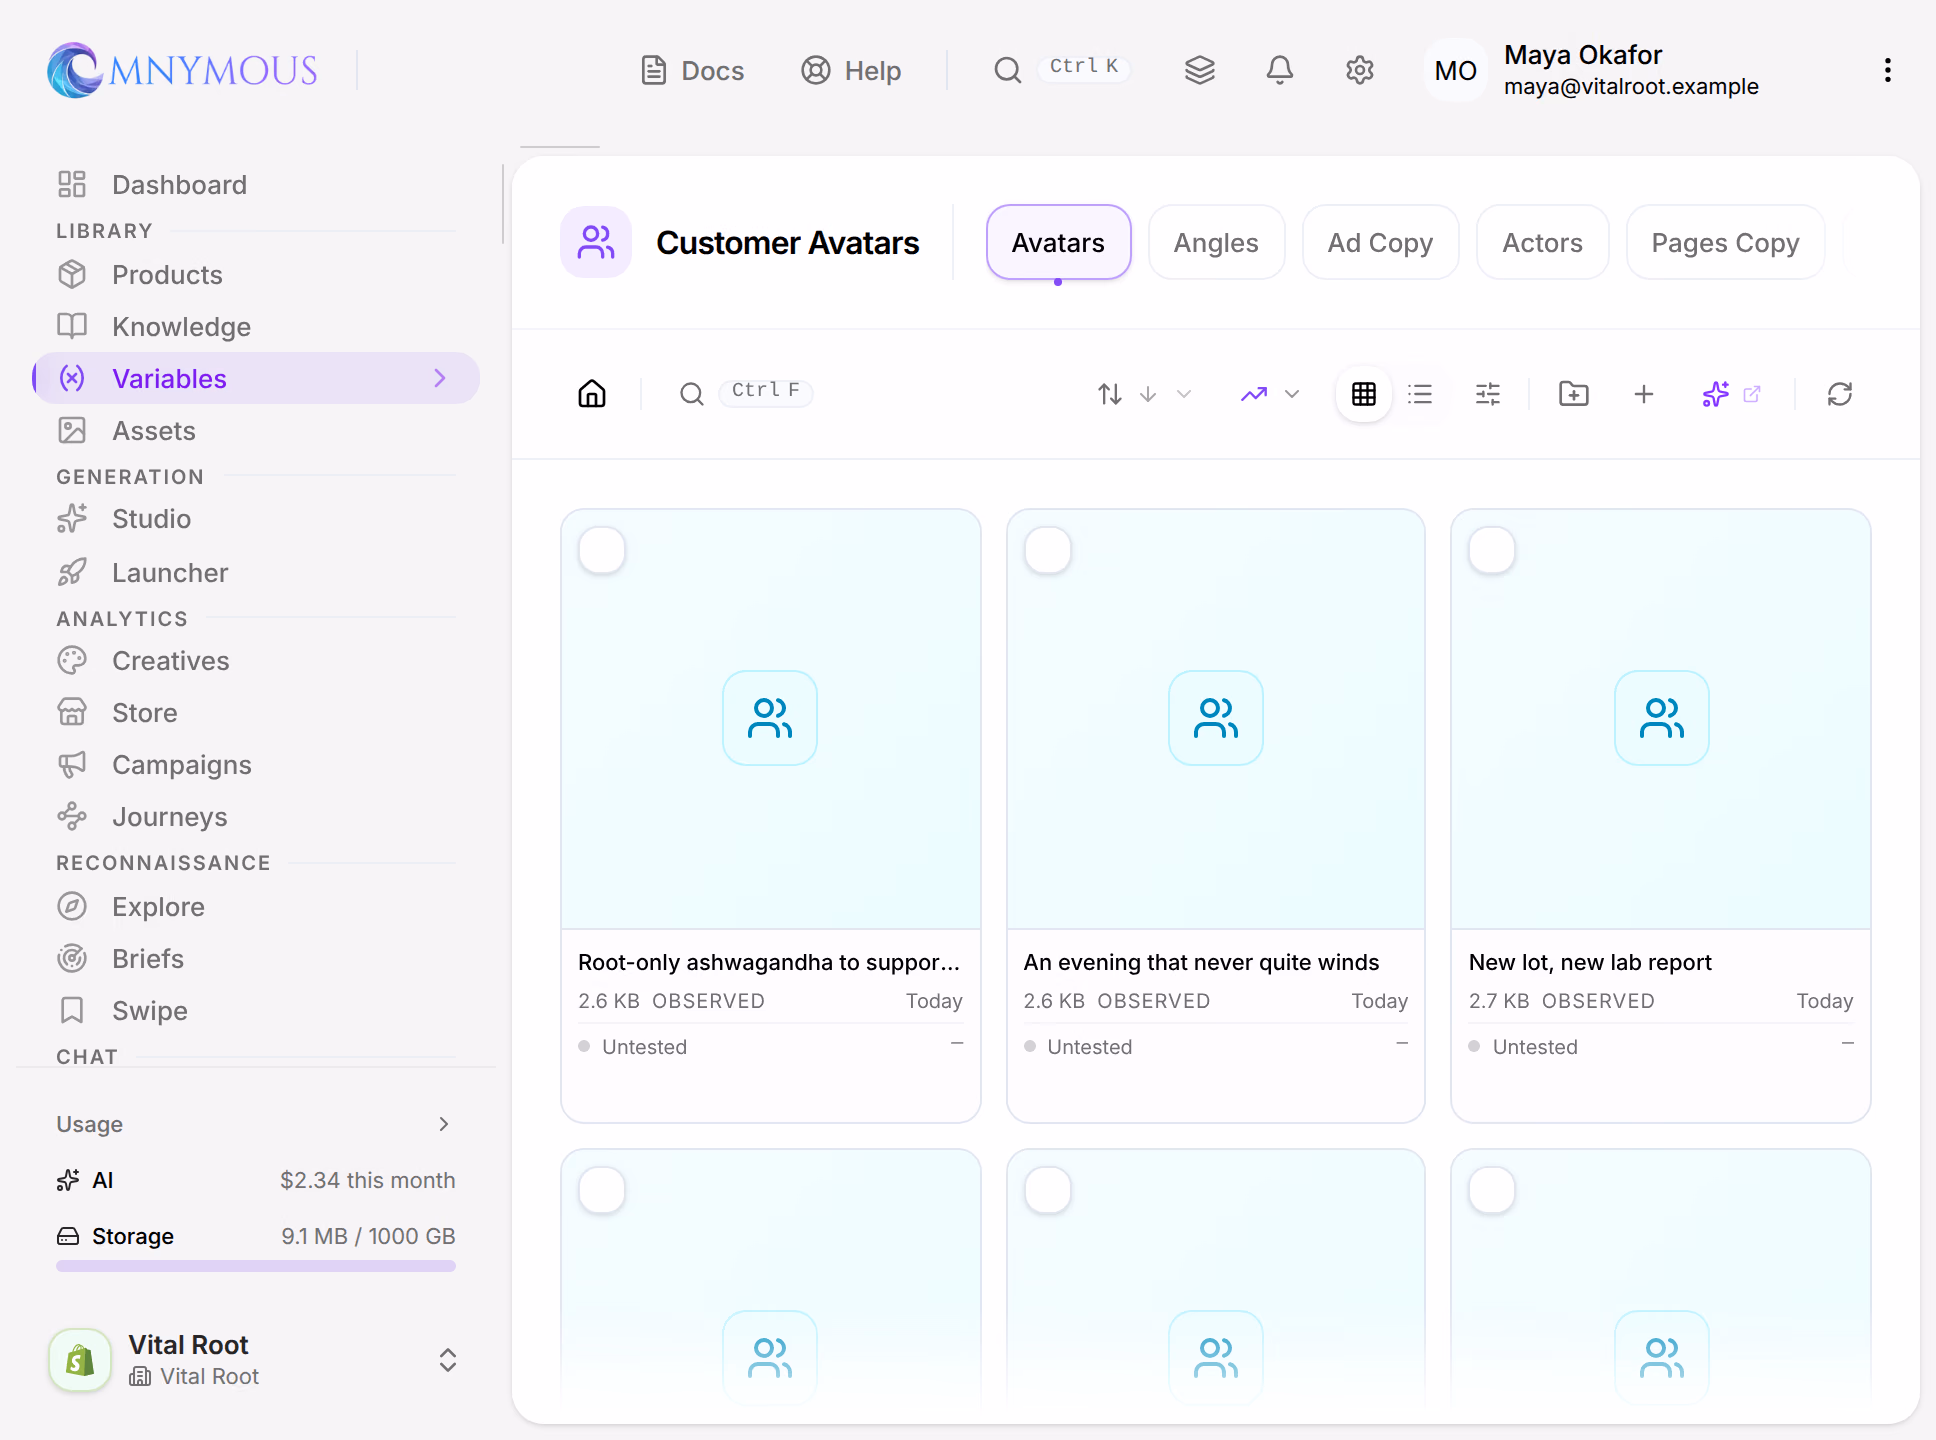Image resolution: width=1936 pixels, height=1440 pixels.
Task: Switch to the Angles tab
Action: 1216,243
